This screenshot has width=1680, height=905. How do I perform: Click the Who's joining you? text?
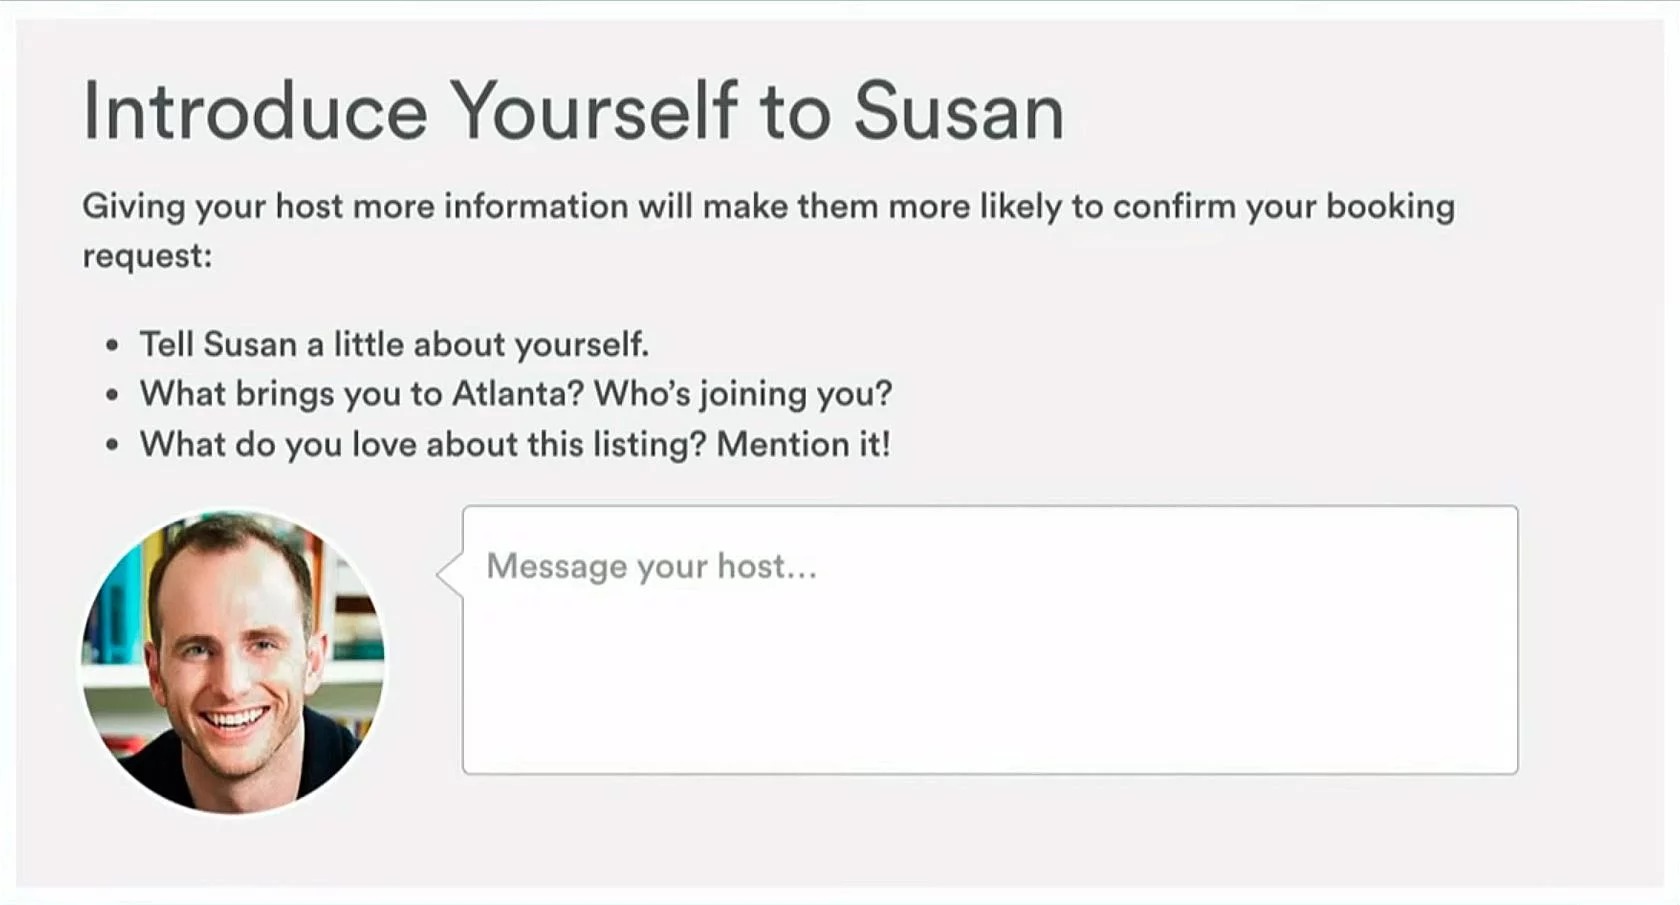coord(742,394)
